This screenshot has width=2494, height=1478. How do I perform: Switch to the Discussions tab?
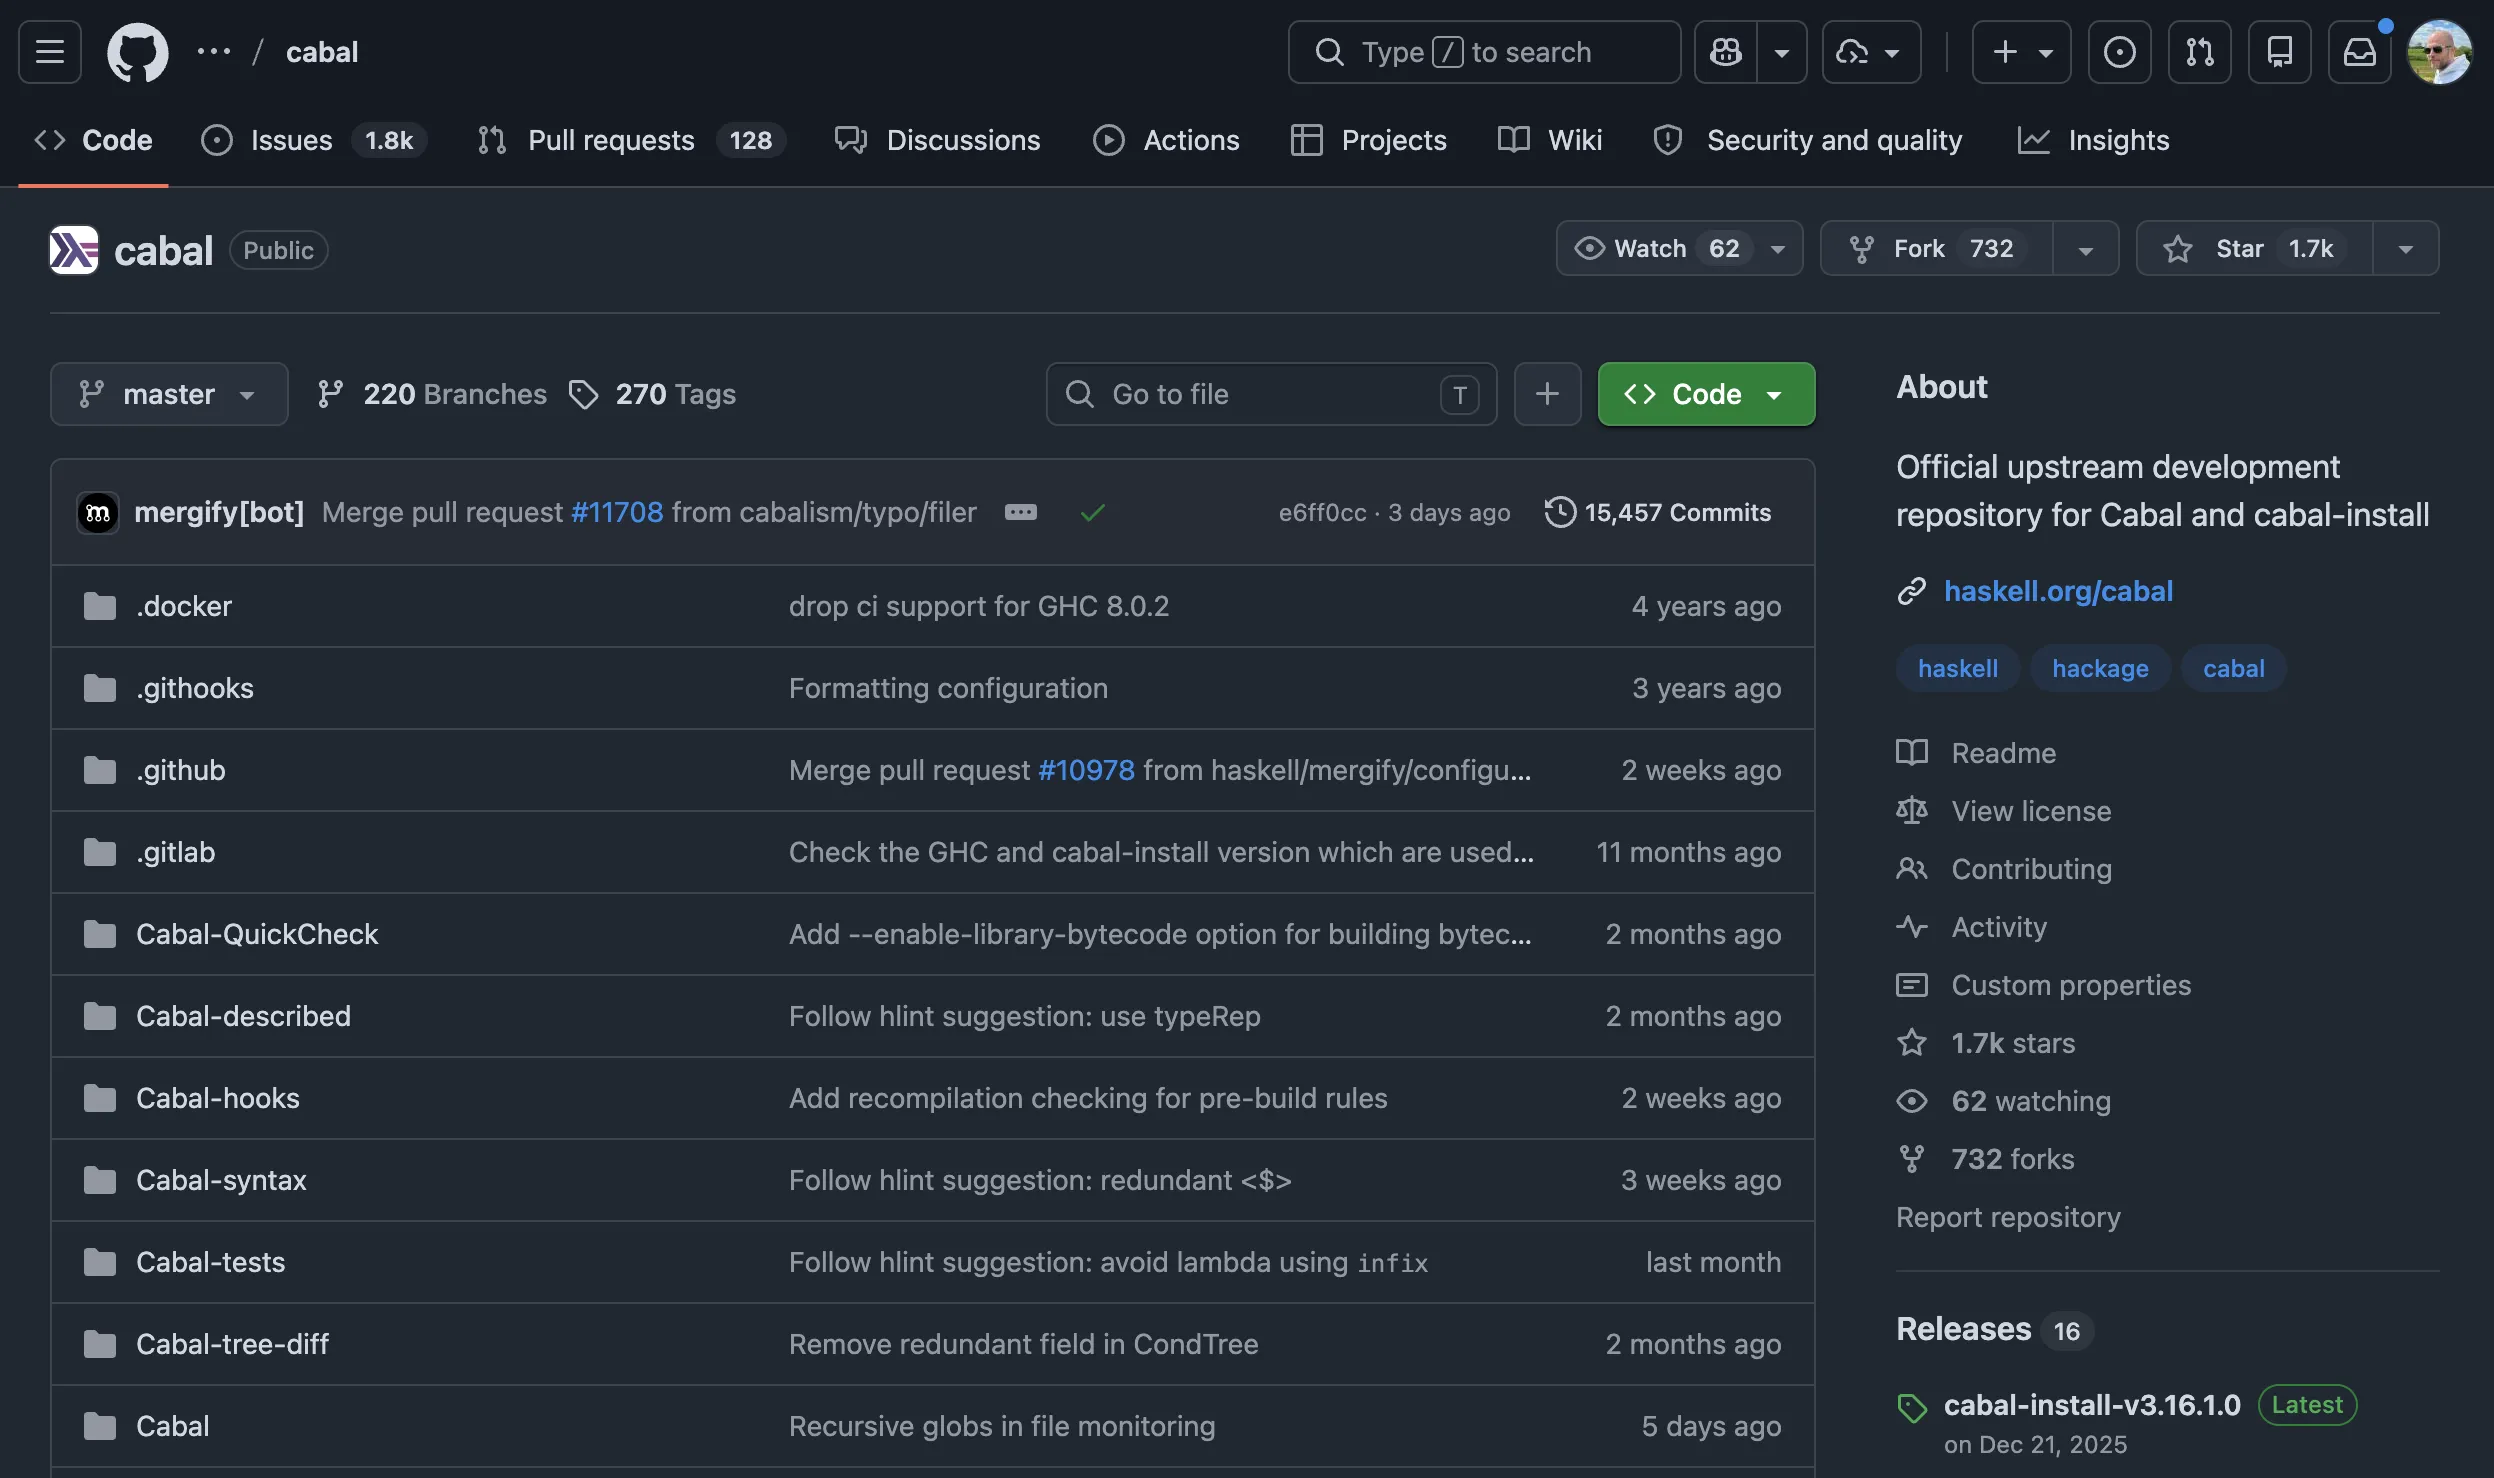(x=937, y=140)
